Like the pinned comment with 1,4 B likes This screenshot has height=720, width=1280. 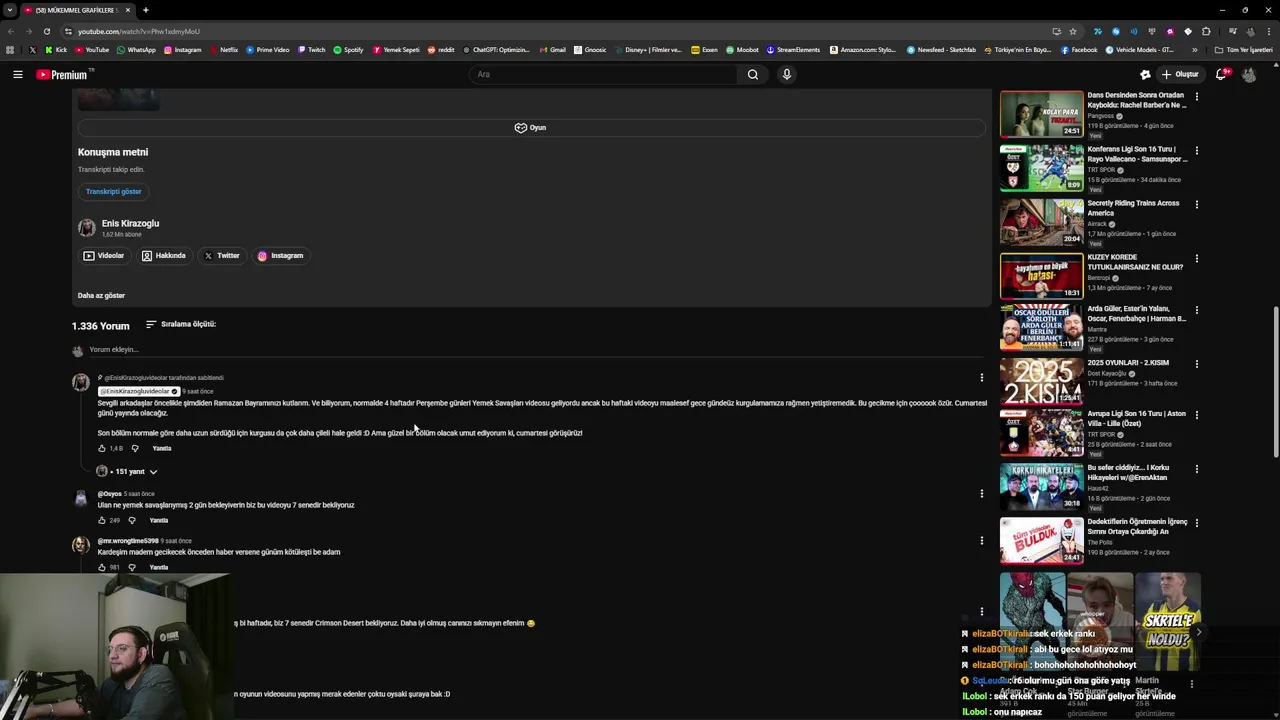[101, 448]
